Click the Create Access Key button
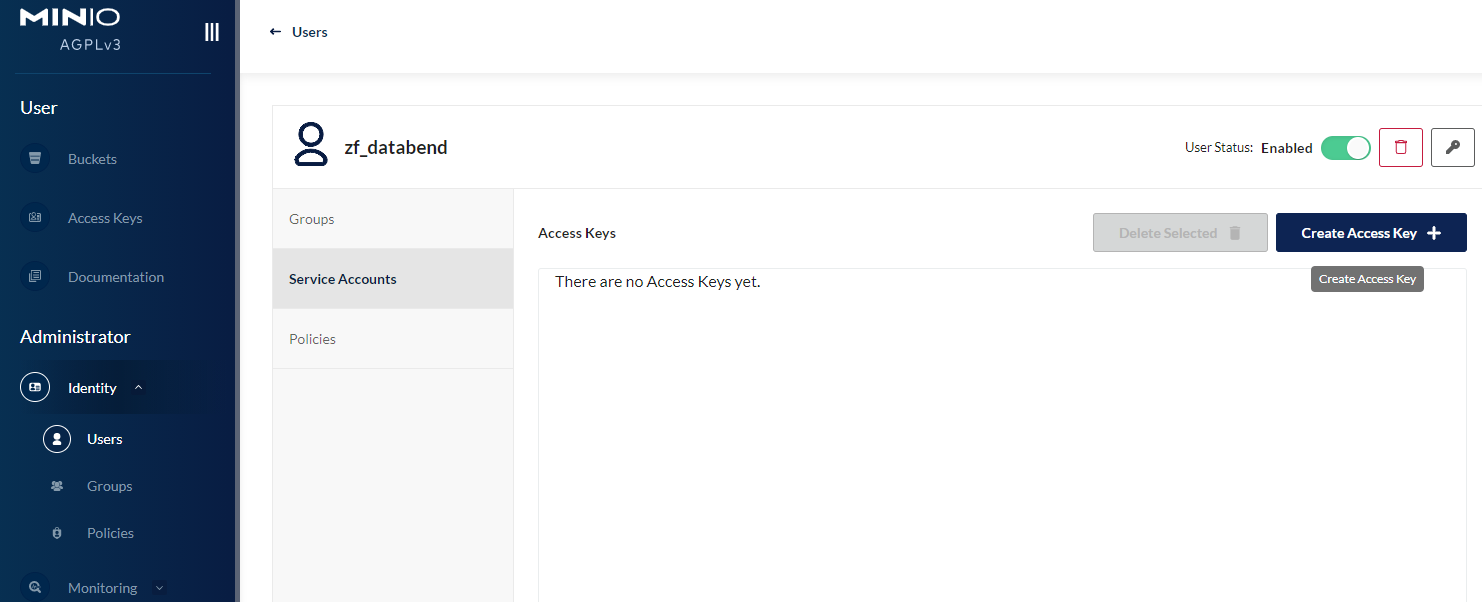Viewport: 1482px width, 602px height. pyautogui.click(x=1370, y=233)
